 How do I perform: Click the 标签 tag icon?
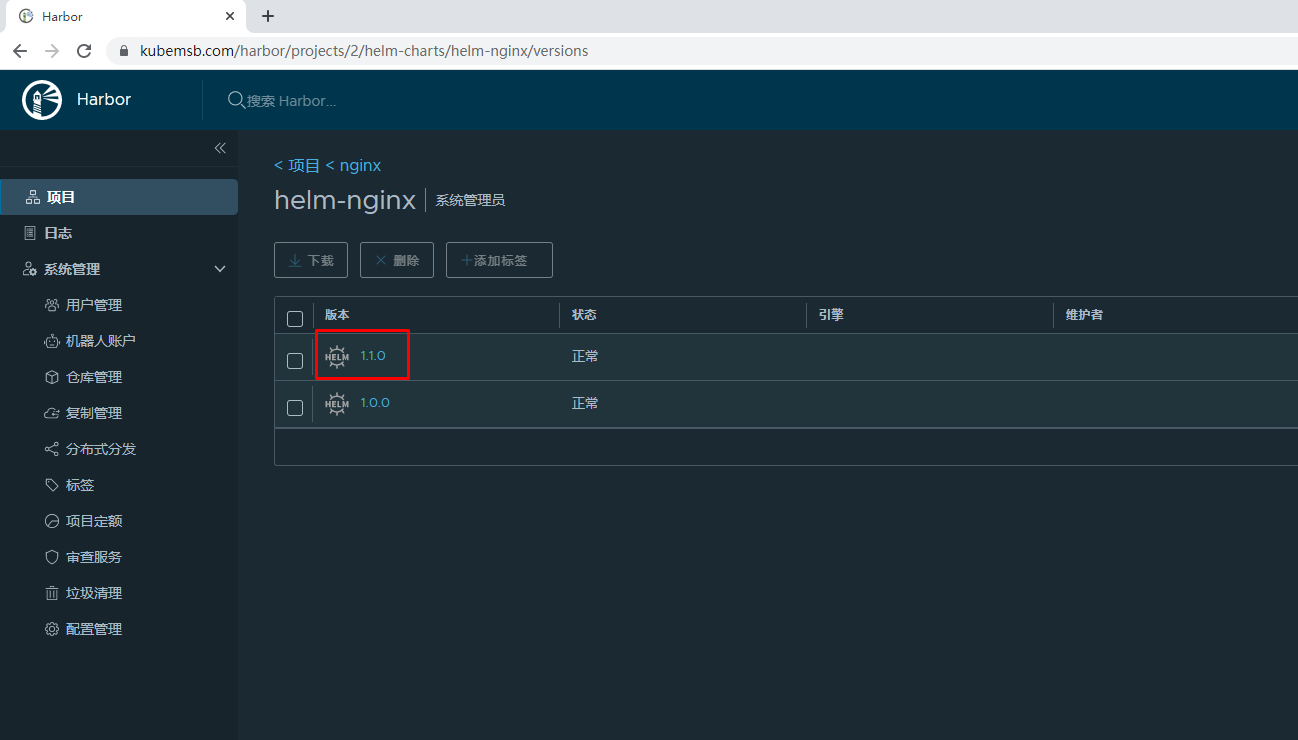pos(52,485)
